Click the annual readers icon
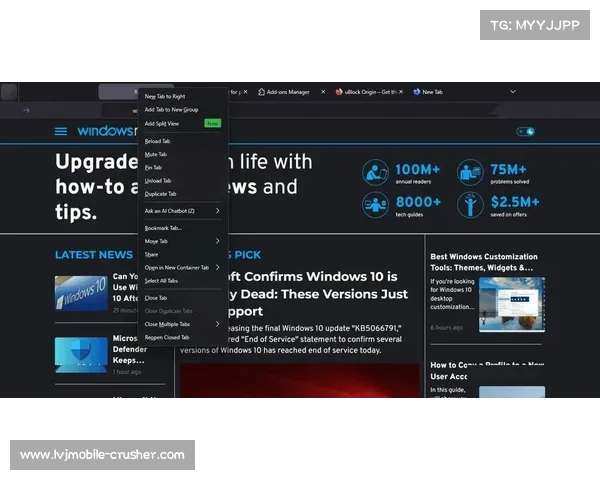The image size is (600, 480). (x=376, y=172)
